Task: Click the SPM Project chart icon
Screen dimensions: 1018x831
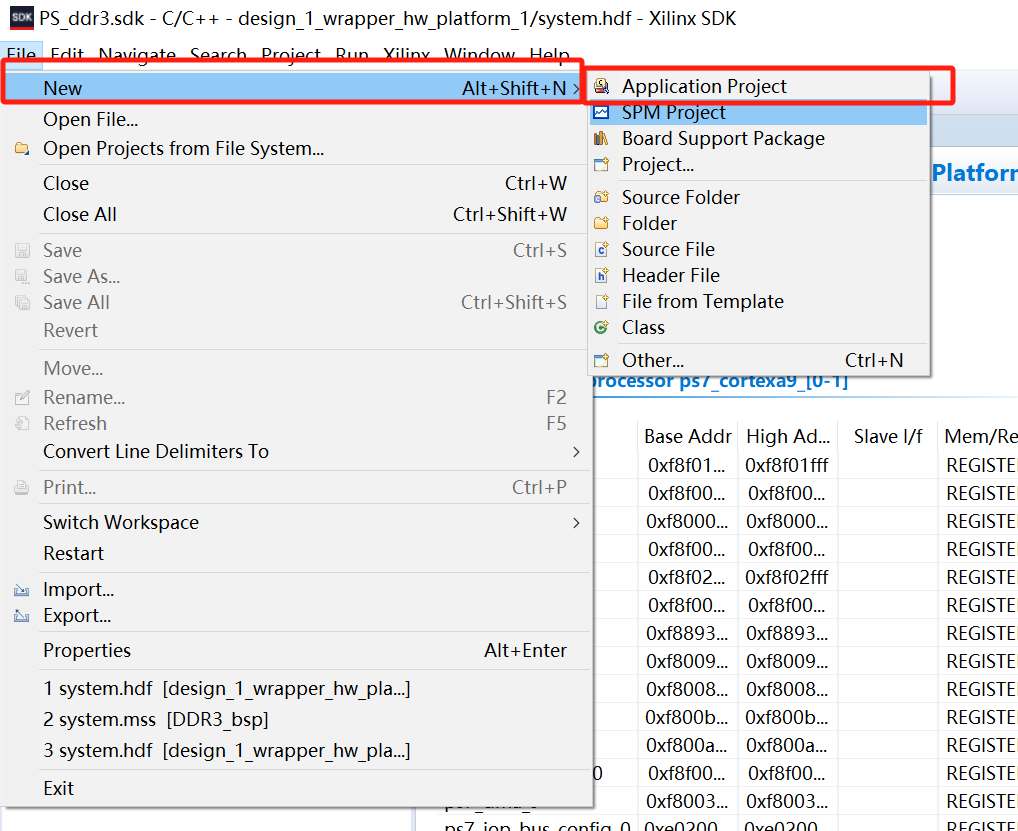Action: pos(602,112)
